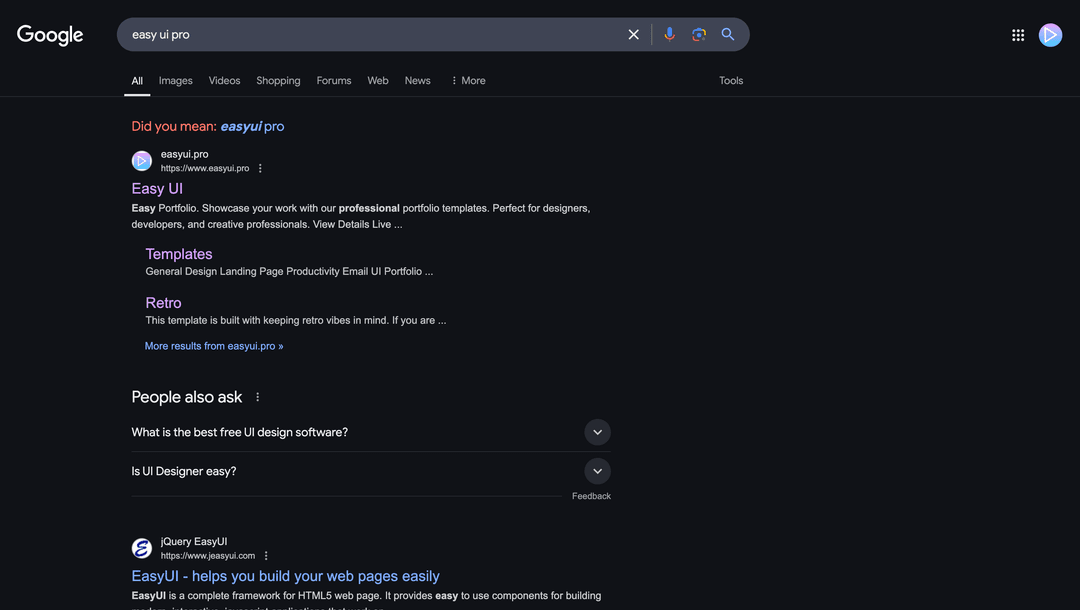The width and height of the screenshot is (1080, 610).
Task: Open options menu for the easyui.pro result
Action: 261,169
